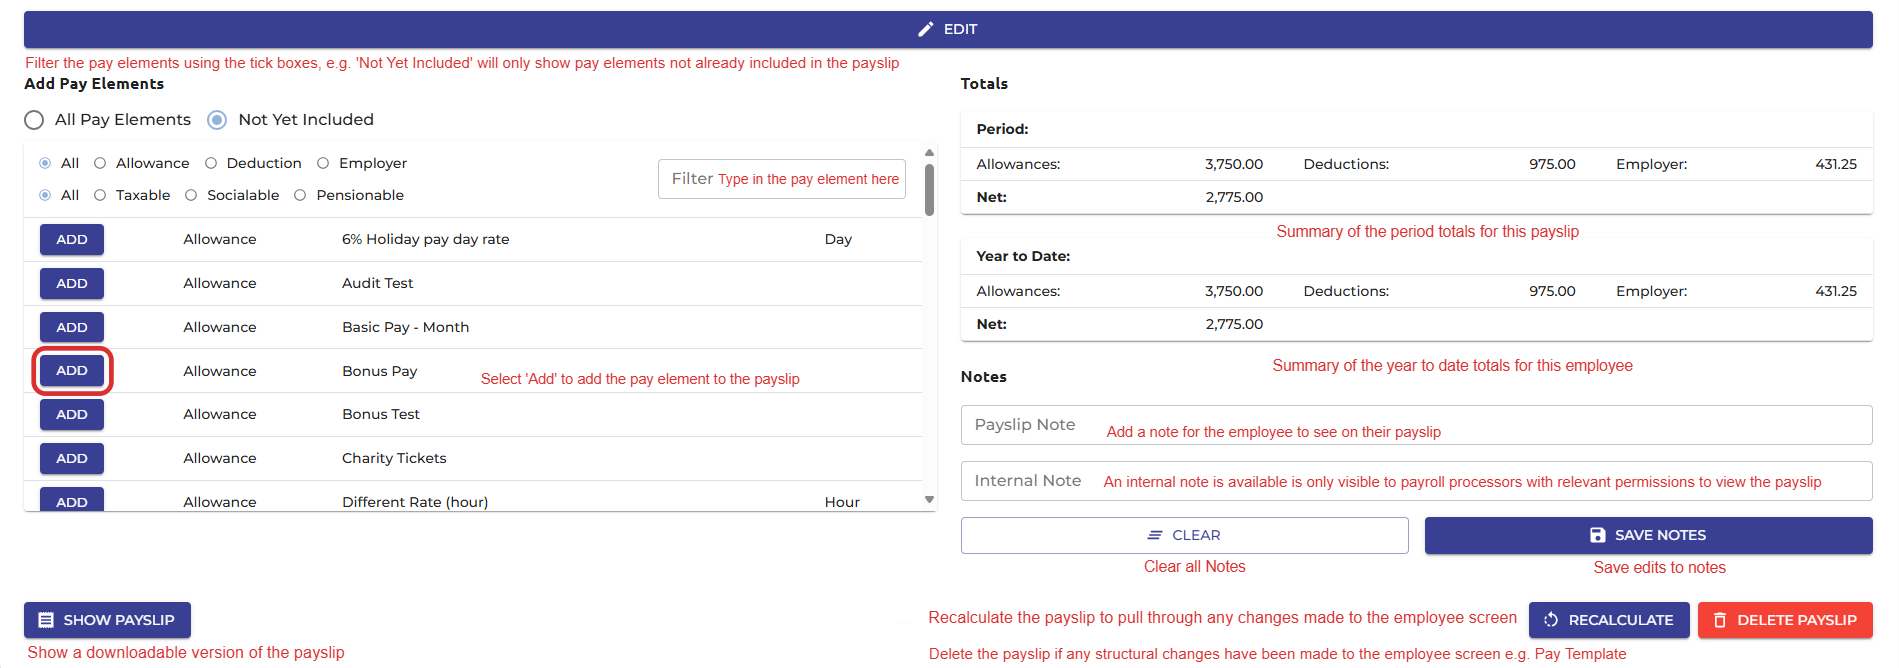Image resolution: width=1899 pixels, height=668 pixels.
Task: Click the floppy disk icon on Save Notes
Action: point(1598,535)
